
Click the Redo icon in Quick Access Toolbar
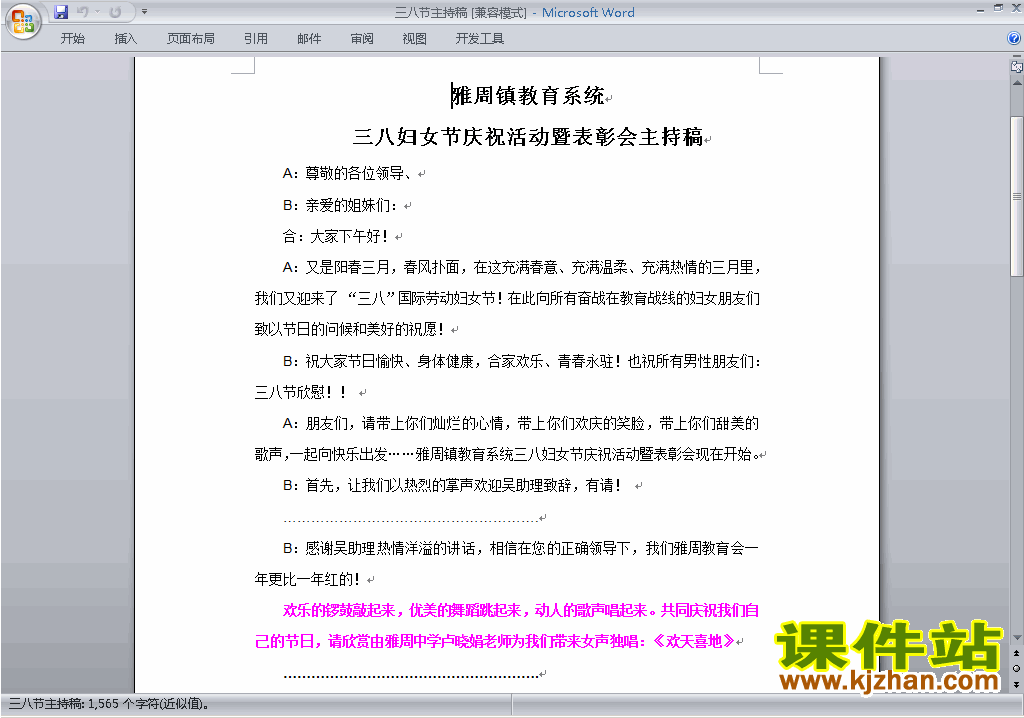pyautogui.click(x=116, y=12)
